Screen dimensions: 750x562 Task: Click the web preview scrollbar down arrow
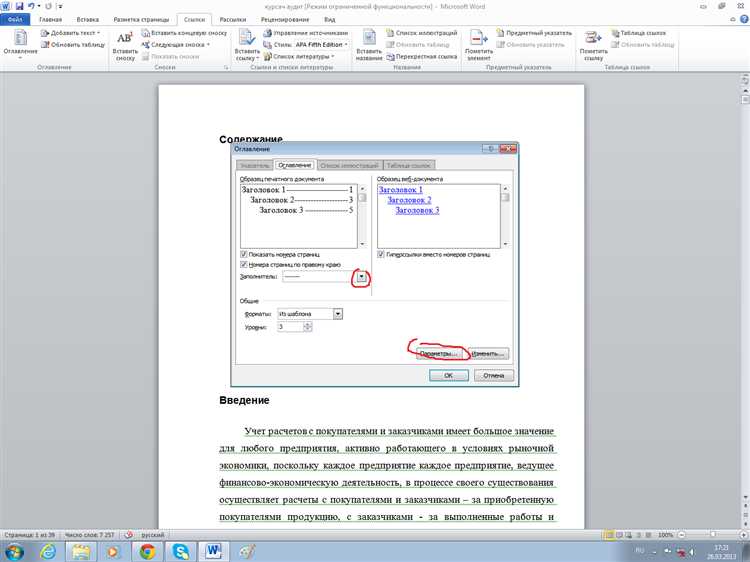[x=505, y=244]
